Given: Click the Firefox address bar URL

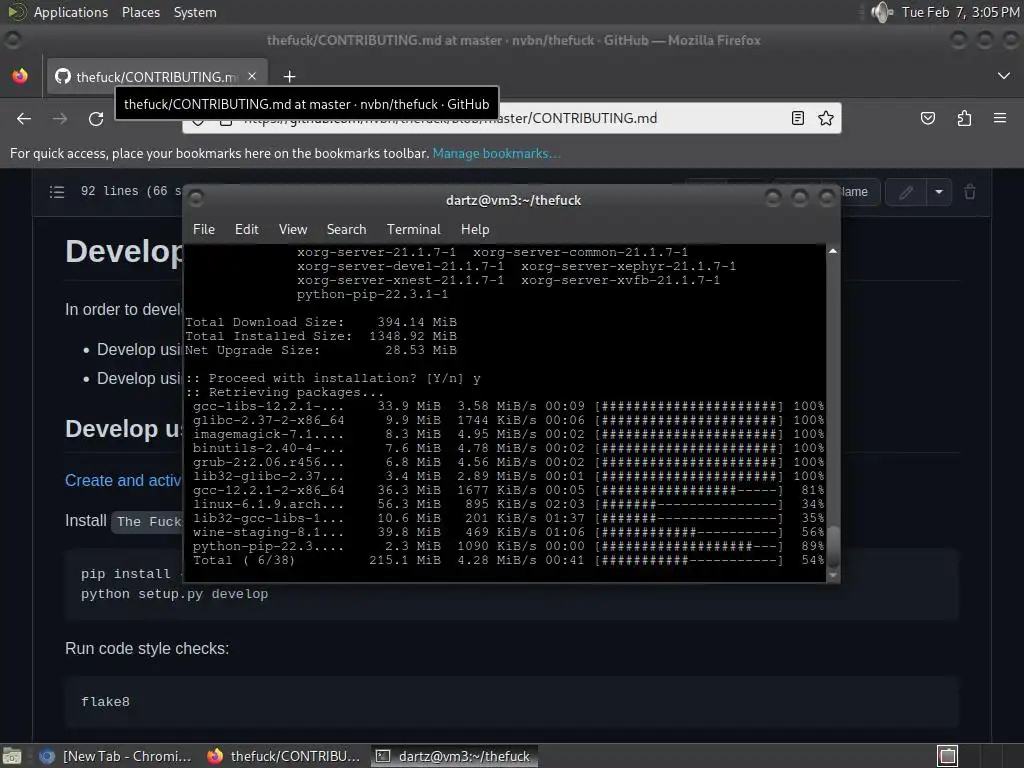Looking at the screenshot, I should pyautogui.click(x=511, y=118).
